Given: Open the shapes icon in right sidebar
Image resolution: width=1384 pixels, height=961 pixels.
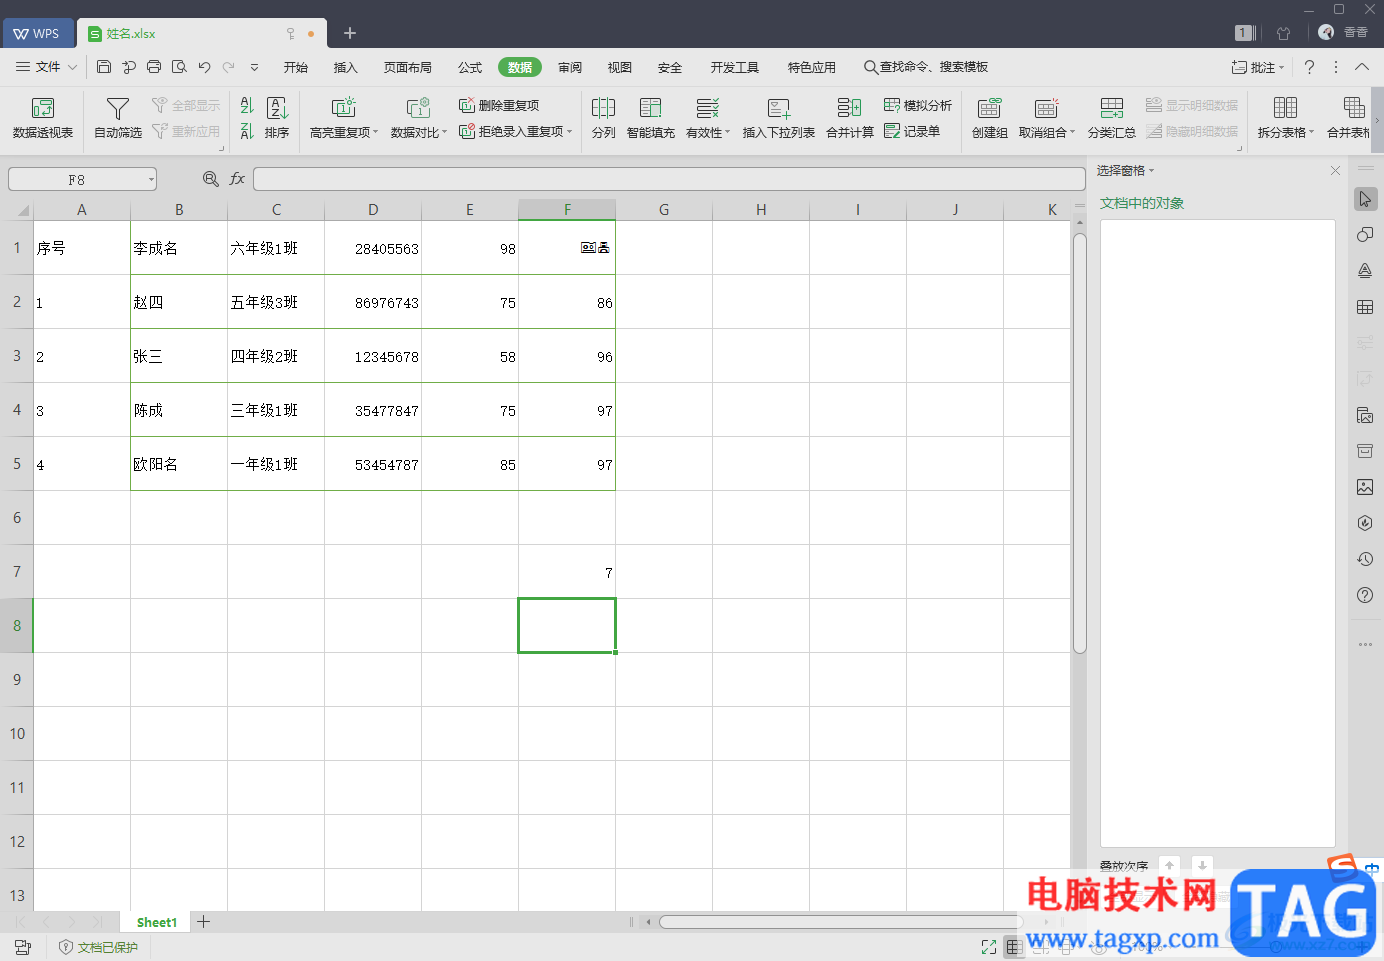Looking at the screenshot, I should pyautogui.click(x=1365, y=235).
